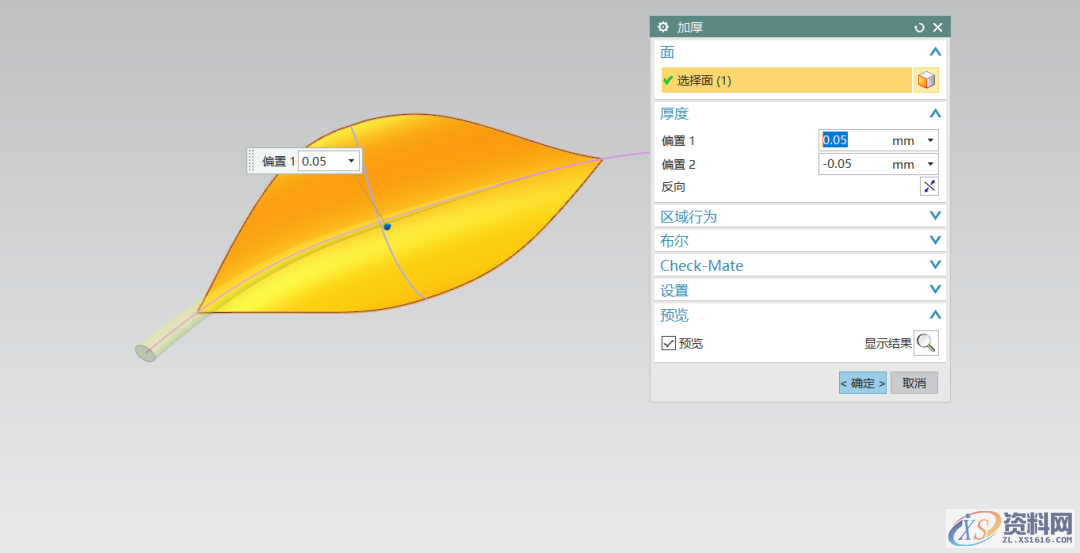Toggle the 预览 checkbox
Image resolution: width=1080 pixels, height=553 pixels.
[x=668, y=343]
